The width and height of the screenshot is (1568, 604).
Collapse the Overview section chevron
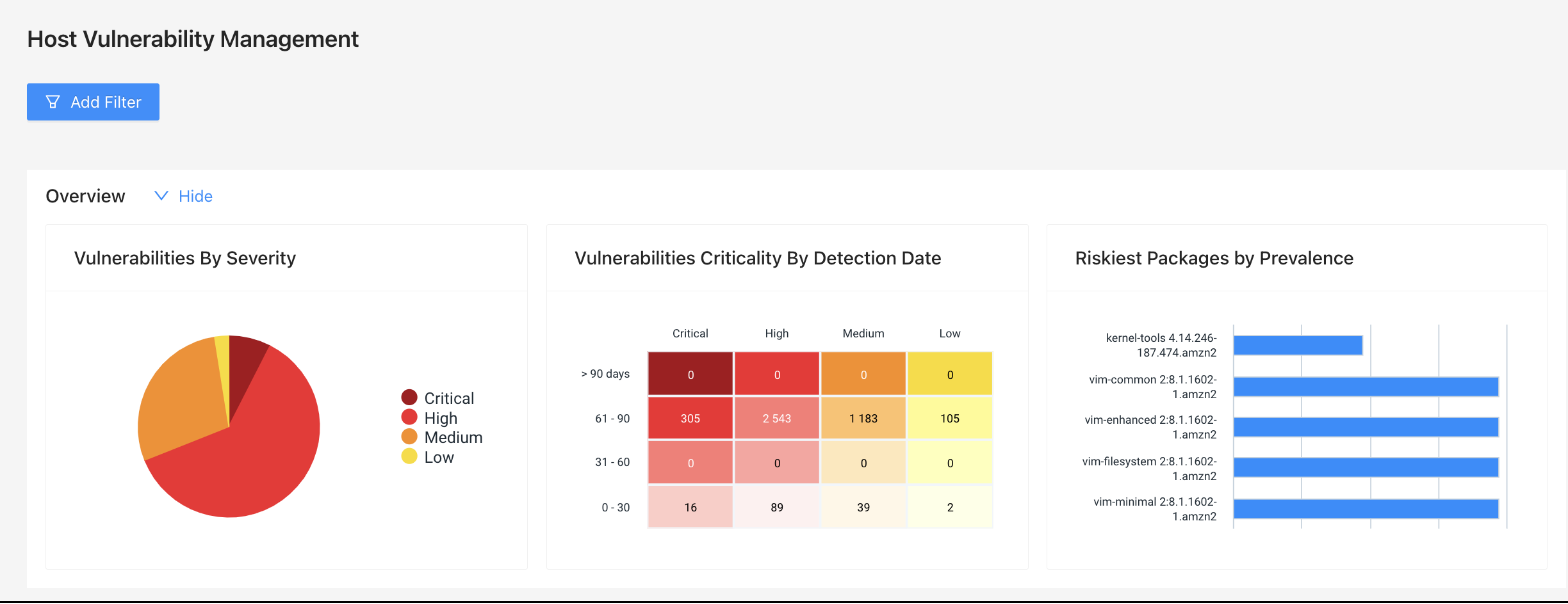coord(161,196)
